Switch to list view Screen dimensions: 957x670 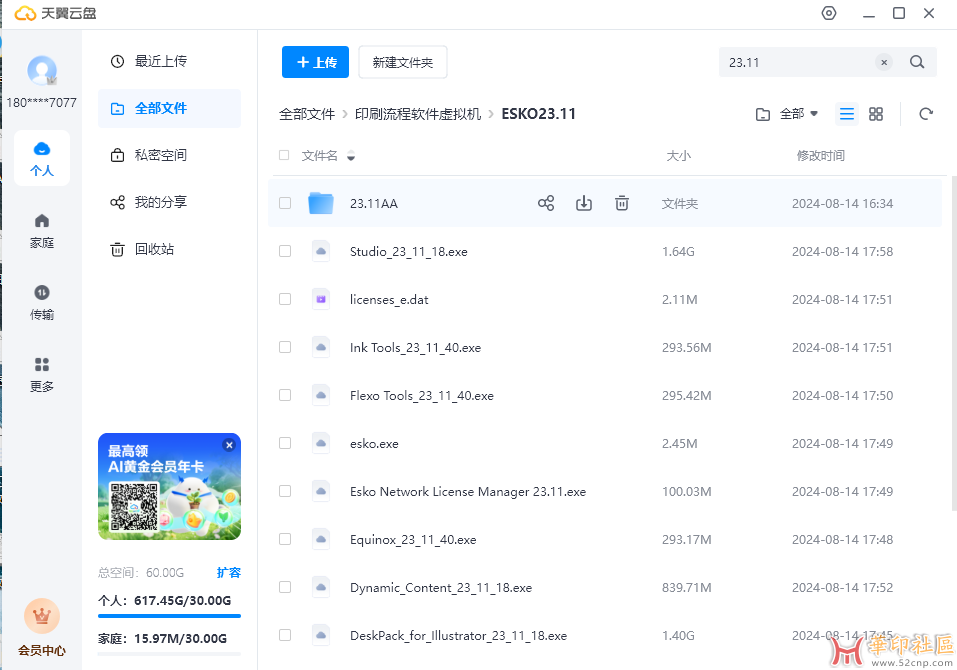(x=847, y=114)
